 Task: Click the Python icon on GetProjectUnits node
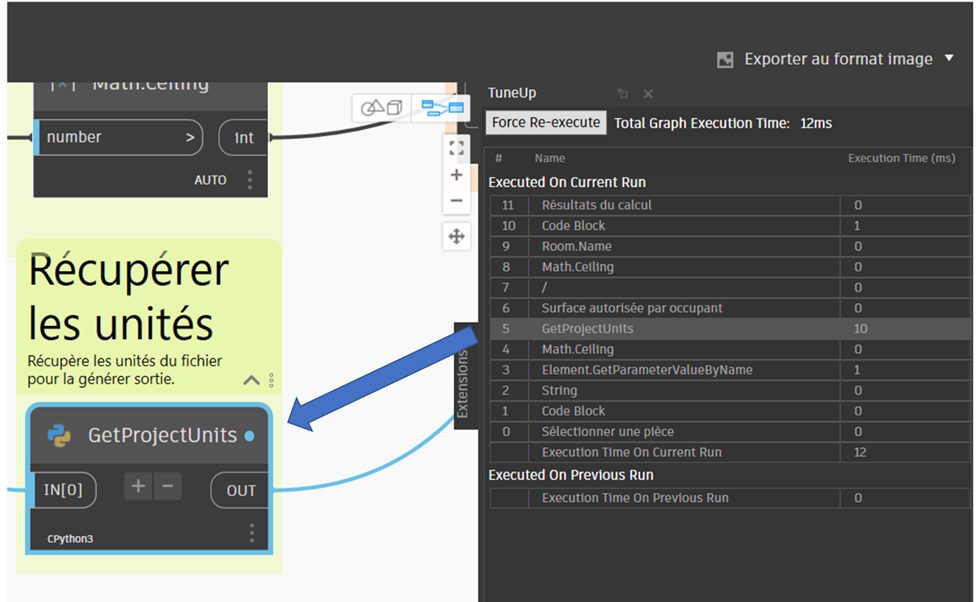(x=59, y=435)
